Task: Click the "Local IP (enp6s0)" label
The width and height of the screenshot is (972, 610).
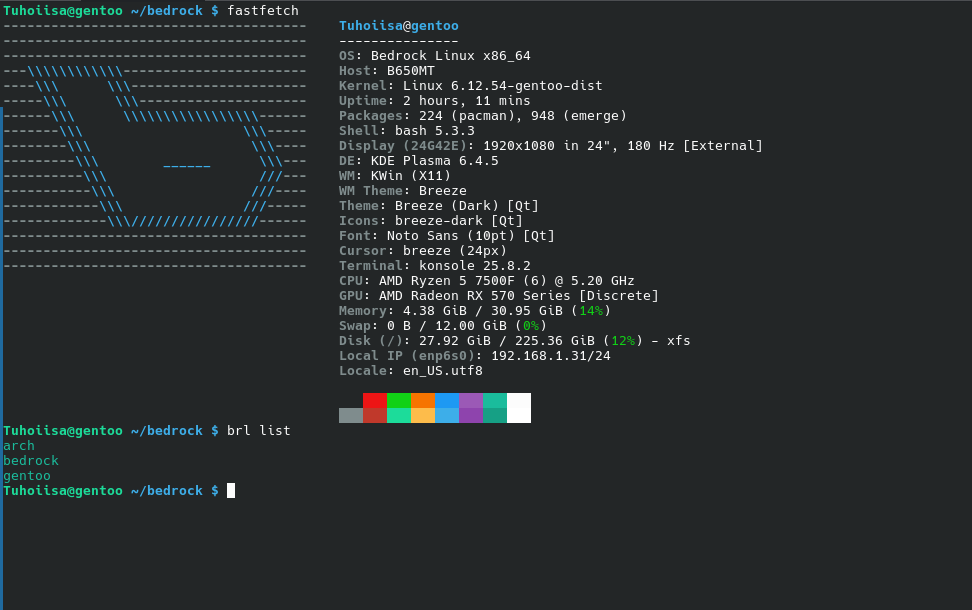Action: tap(407, 356)
